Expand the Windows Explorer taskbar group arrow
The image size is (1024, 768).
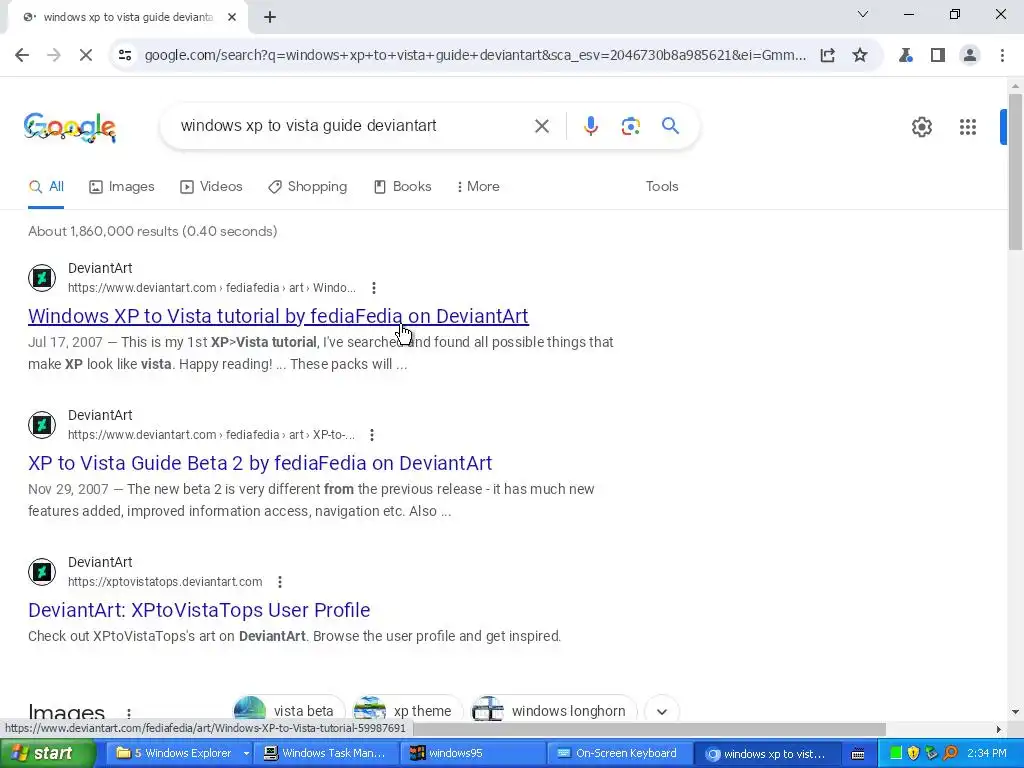tap(246, 754)
